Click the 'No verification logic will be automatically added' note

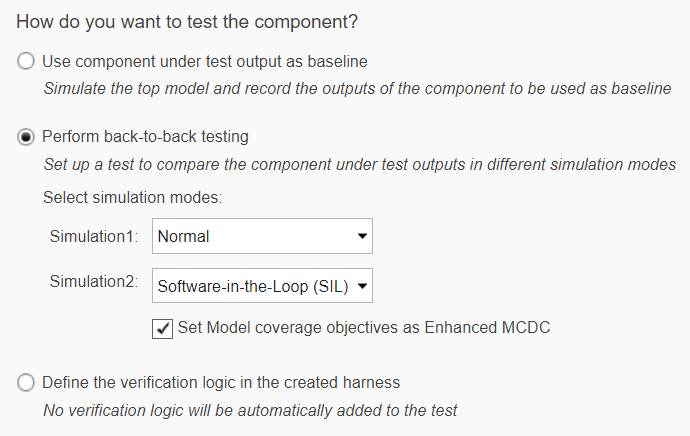pyautogui.click(x=250, y=409)
